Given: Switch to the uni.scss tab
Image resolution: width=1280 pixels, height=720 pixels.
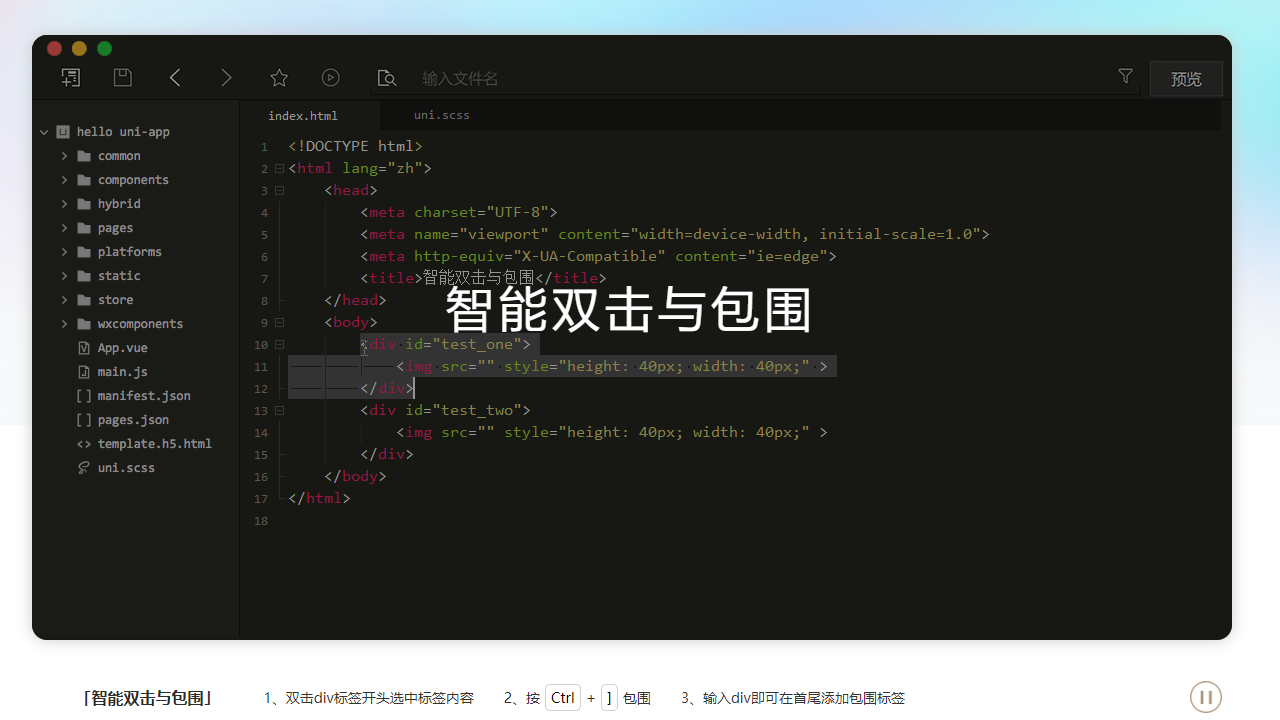Looking at the screenshot, I should 441,114.
